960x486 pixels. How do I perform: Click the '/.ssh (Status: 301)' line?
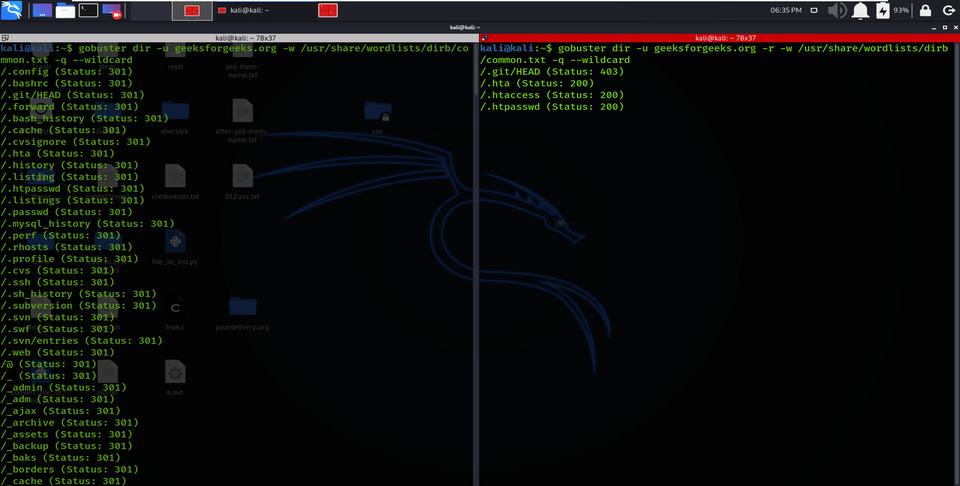(x=58, y=282)
